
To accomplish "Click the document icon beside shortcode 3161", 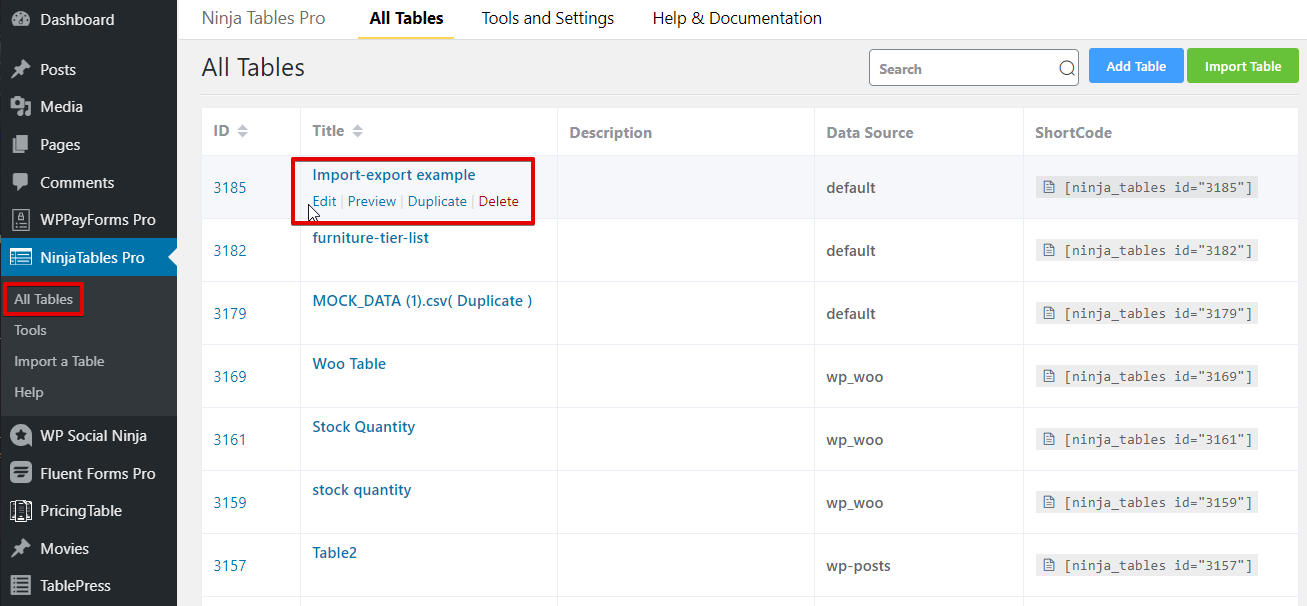I will [1049, 439].
